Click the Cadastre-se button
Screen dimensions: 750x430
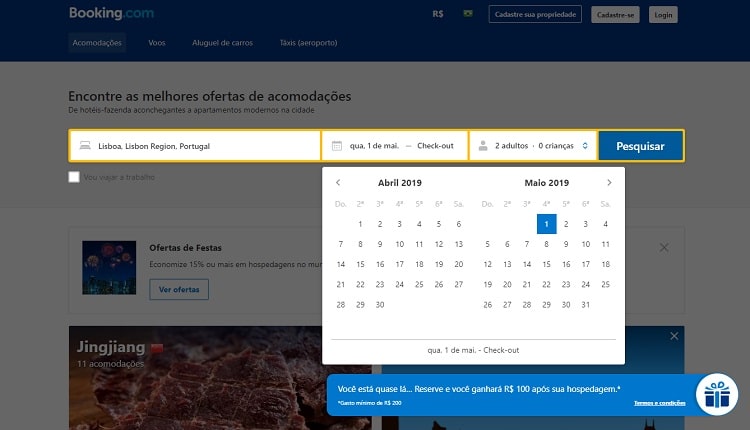615,15
